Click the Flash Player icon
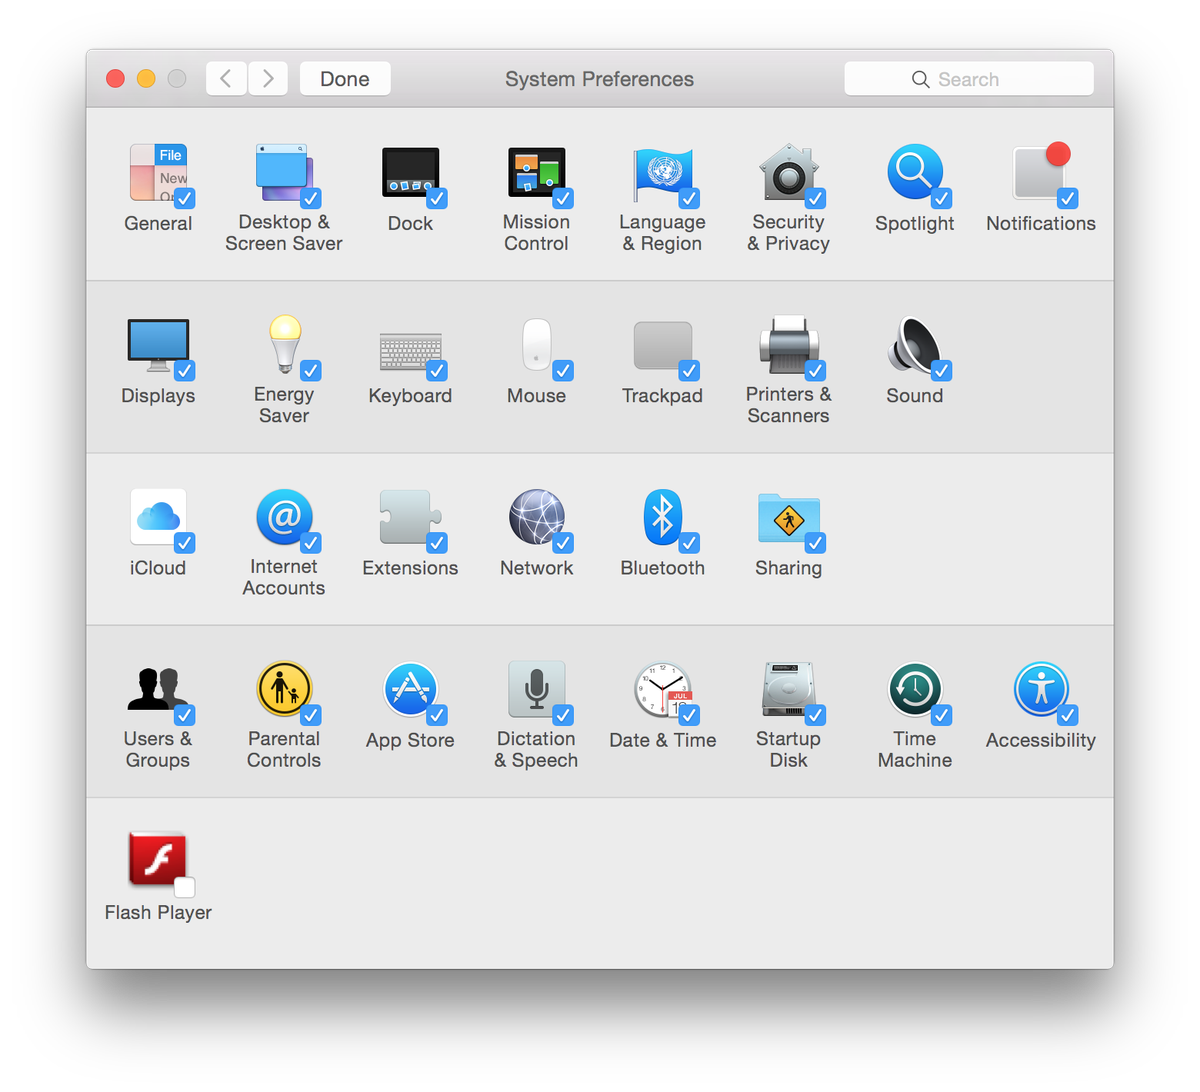 (158, 860)
